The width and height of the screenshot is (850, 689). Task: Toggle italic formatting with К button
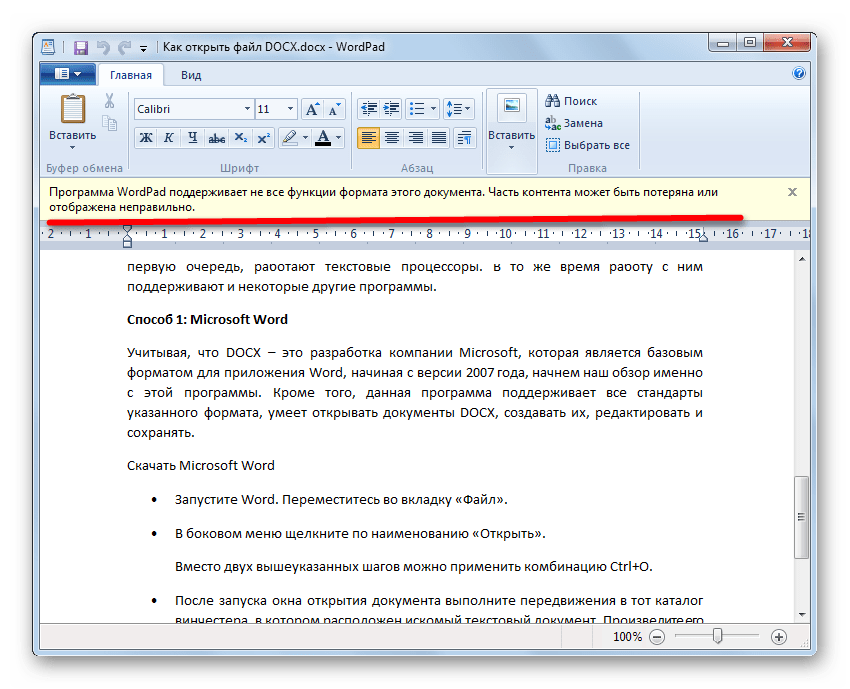[x=169, y=138]
